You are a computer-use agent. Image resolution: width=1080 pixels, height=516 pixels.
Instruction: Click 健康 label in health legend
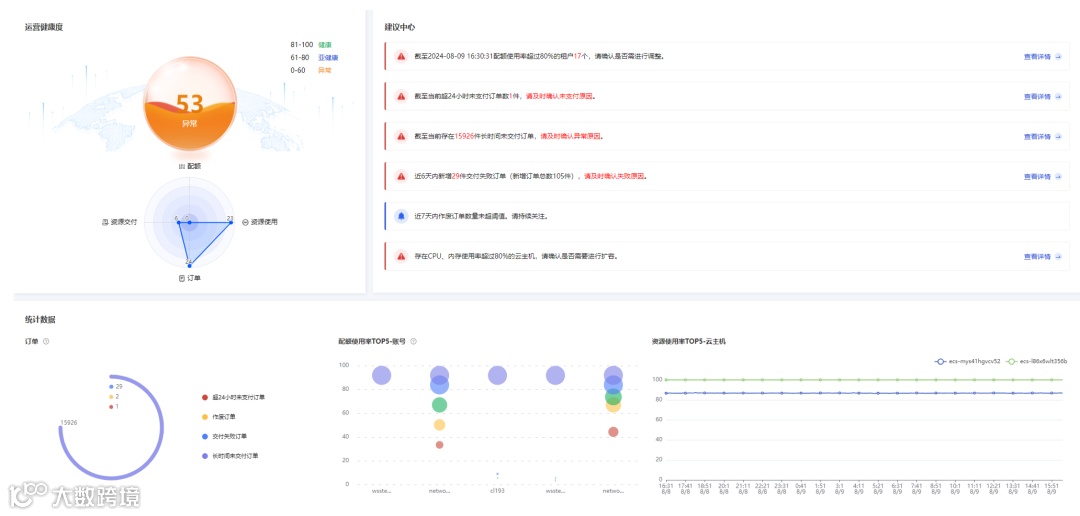click(x=324, y=44)
